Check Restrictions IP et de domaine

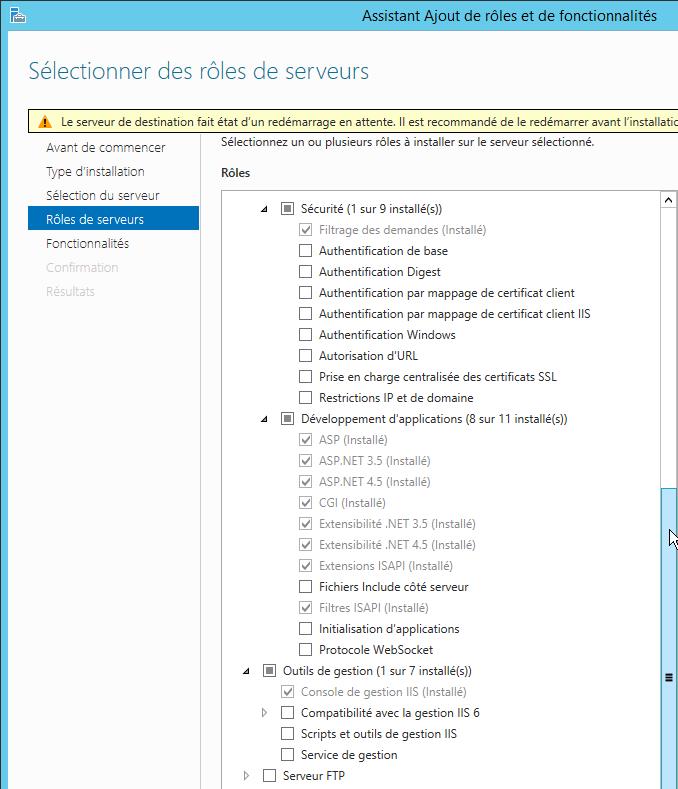click(305, 398)
